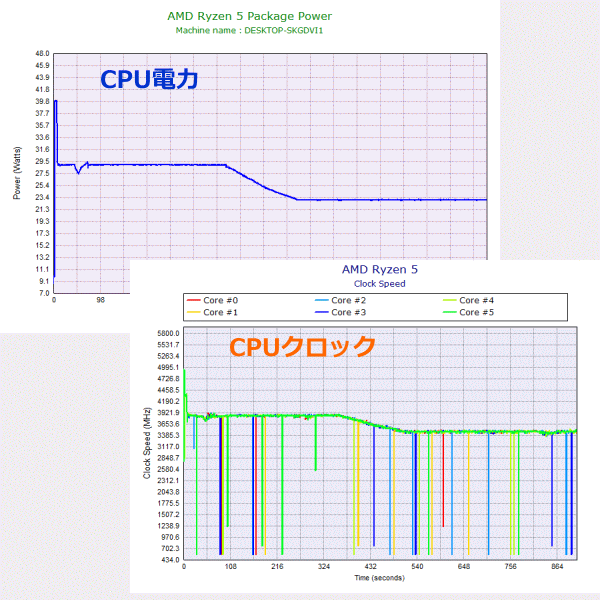Select the 'Core #2' legend label
The height and width of the screenshot is (600, 600).
point(349,300)
